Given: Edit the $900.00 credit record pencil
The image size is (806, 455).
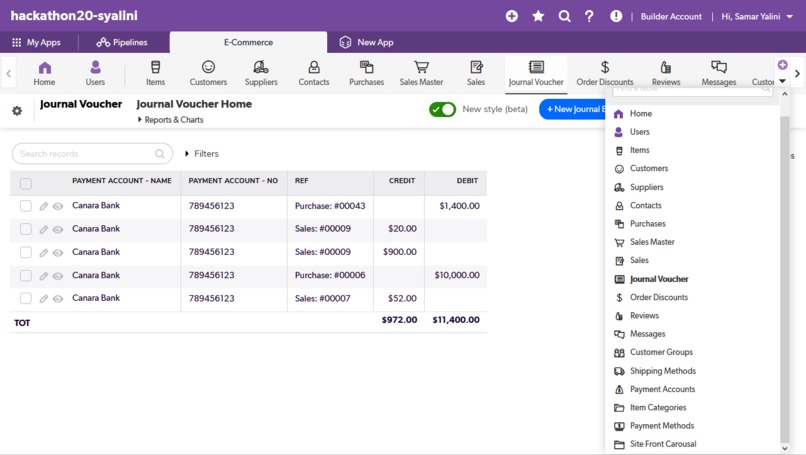Looking at the screenshot, I should [44, 252].
